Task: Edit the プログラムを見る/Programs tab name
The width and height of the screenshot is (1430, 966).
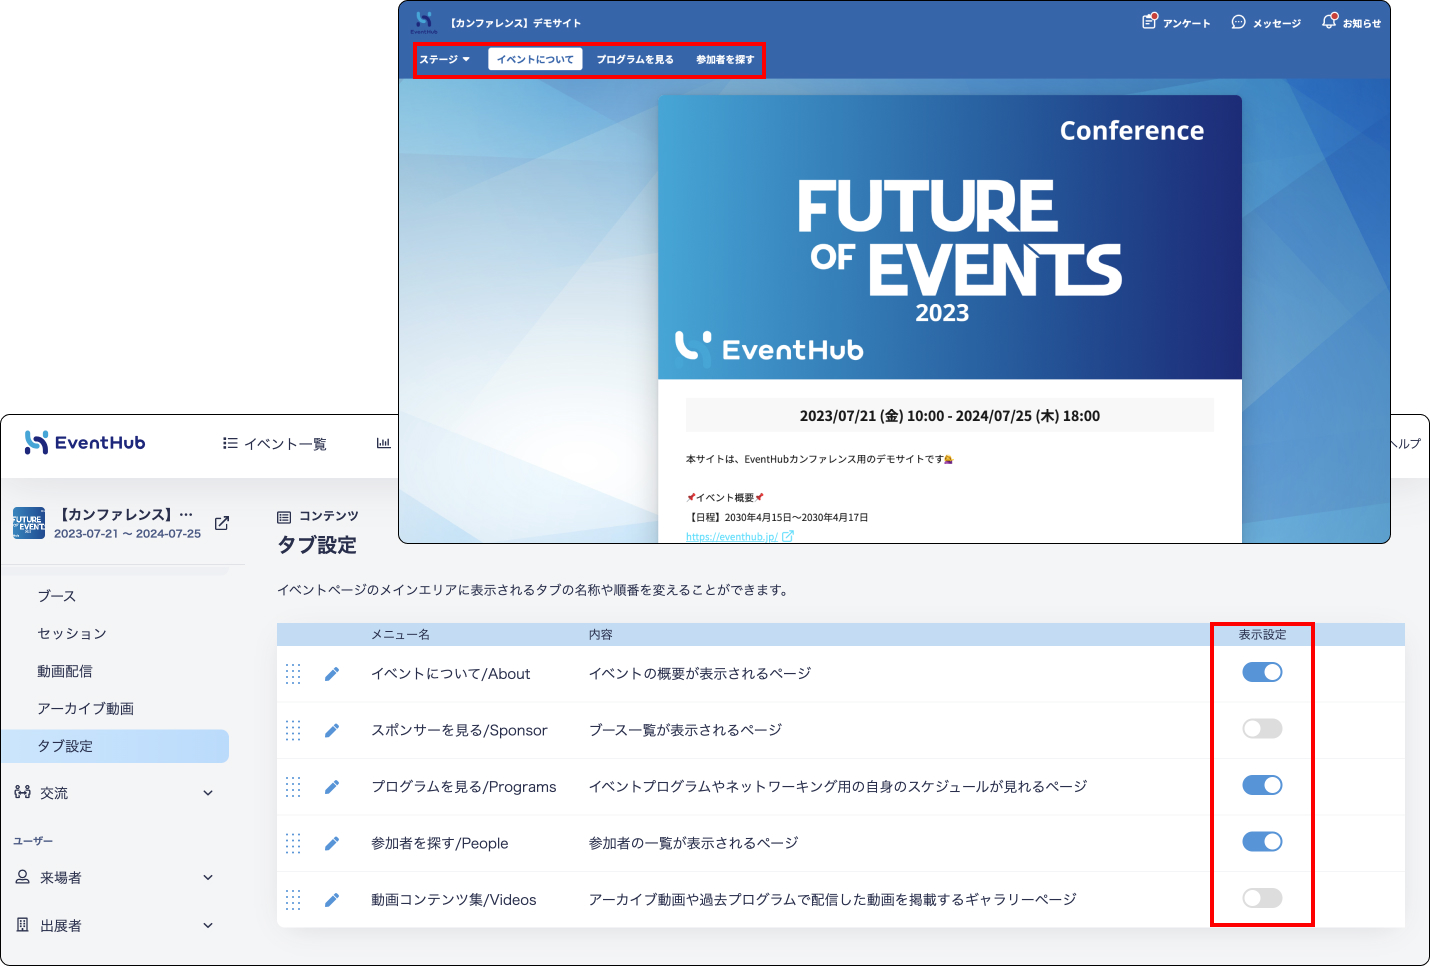Action: (332, 787)
